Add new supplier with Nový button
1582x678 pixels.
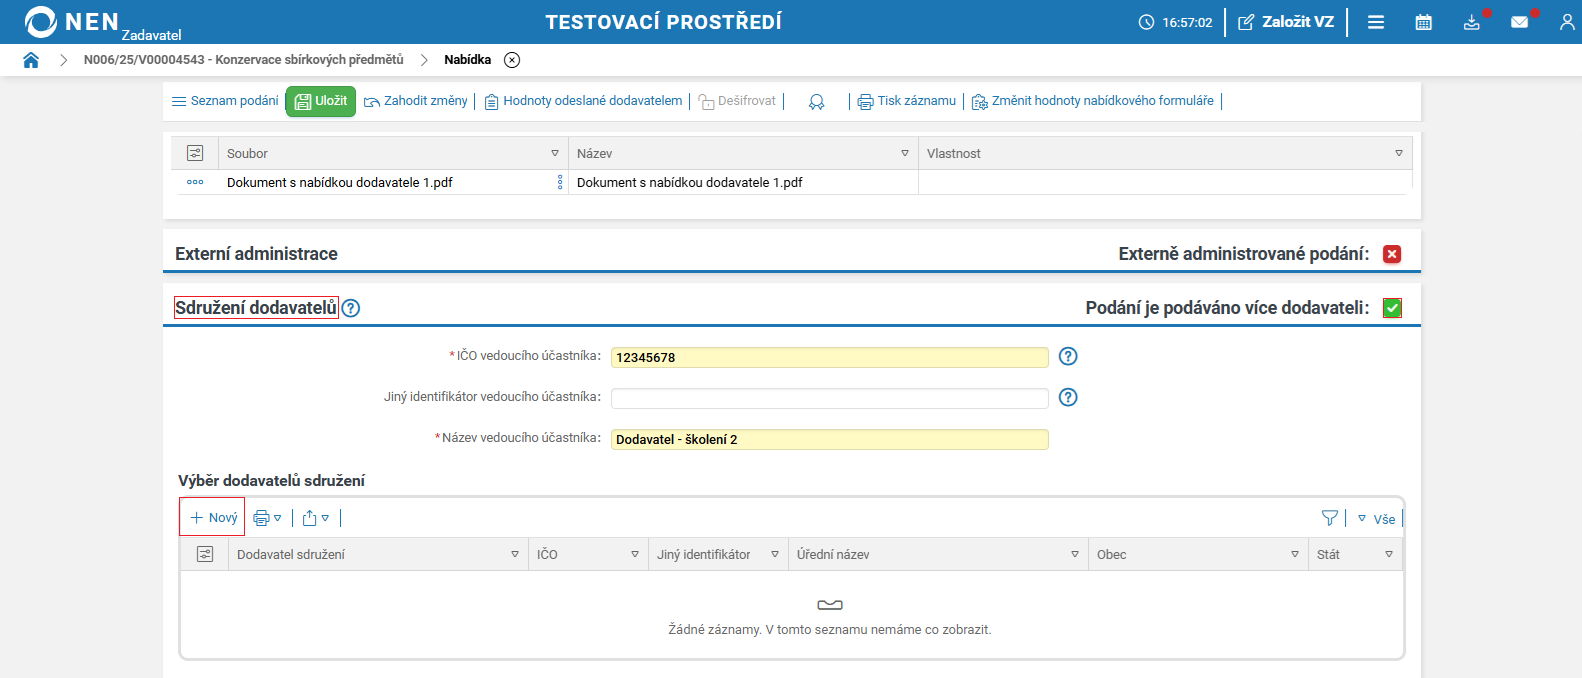213,518
